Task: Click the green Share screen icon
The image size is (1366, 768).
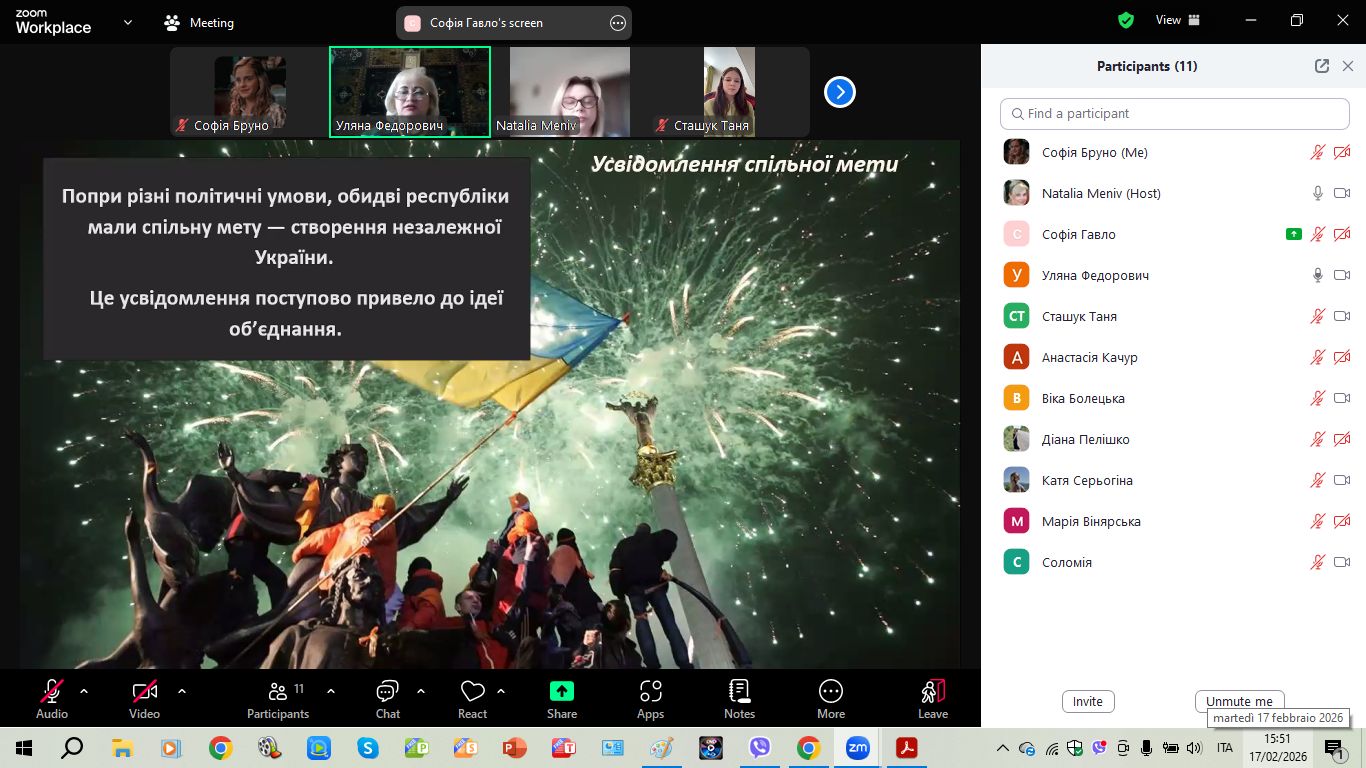Action: click(561, 692)
